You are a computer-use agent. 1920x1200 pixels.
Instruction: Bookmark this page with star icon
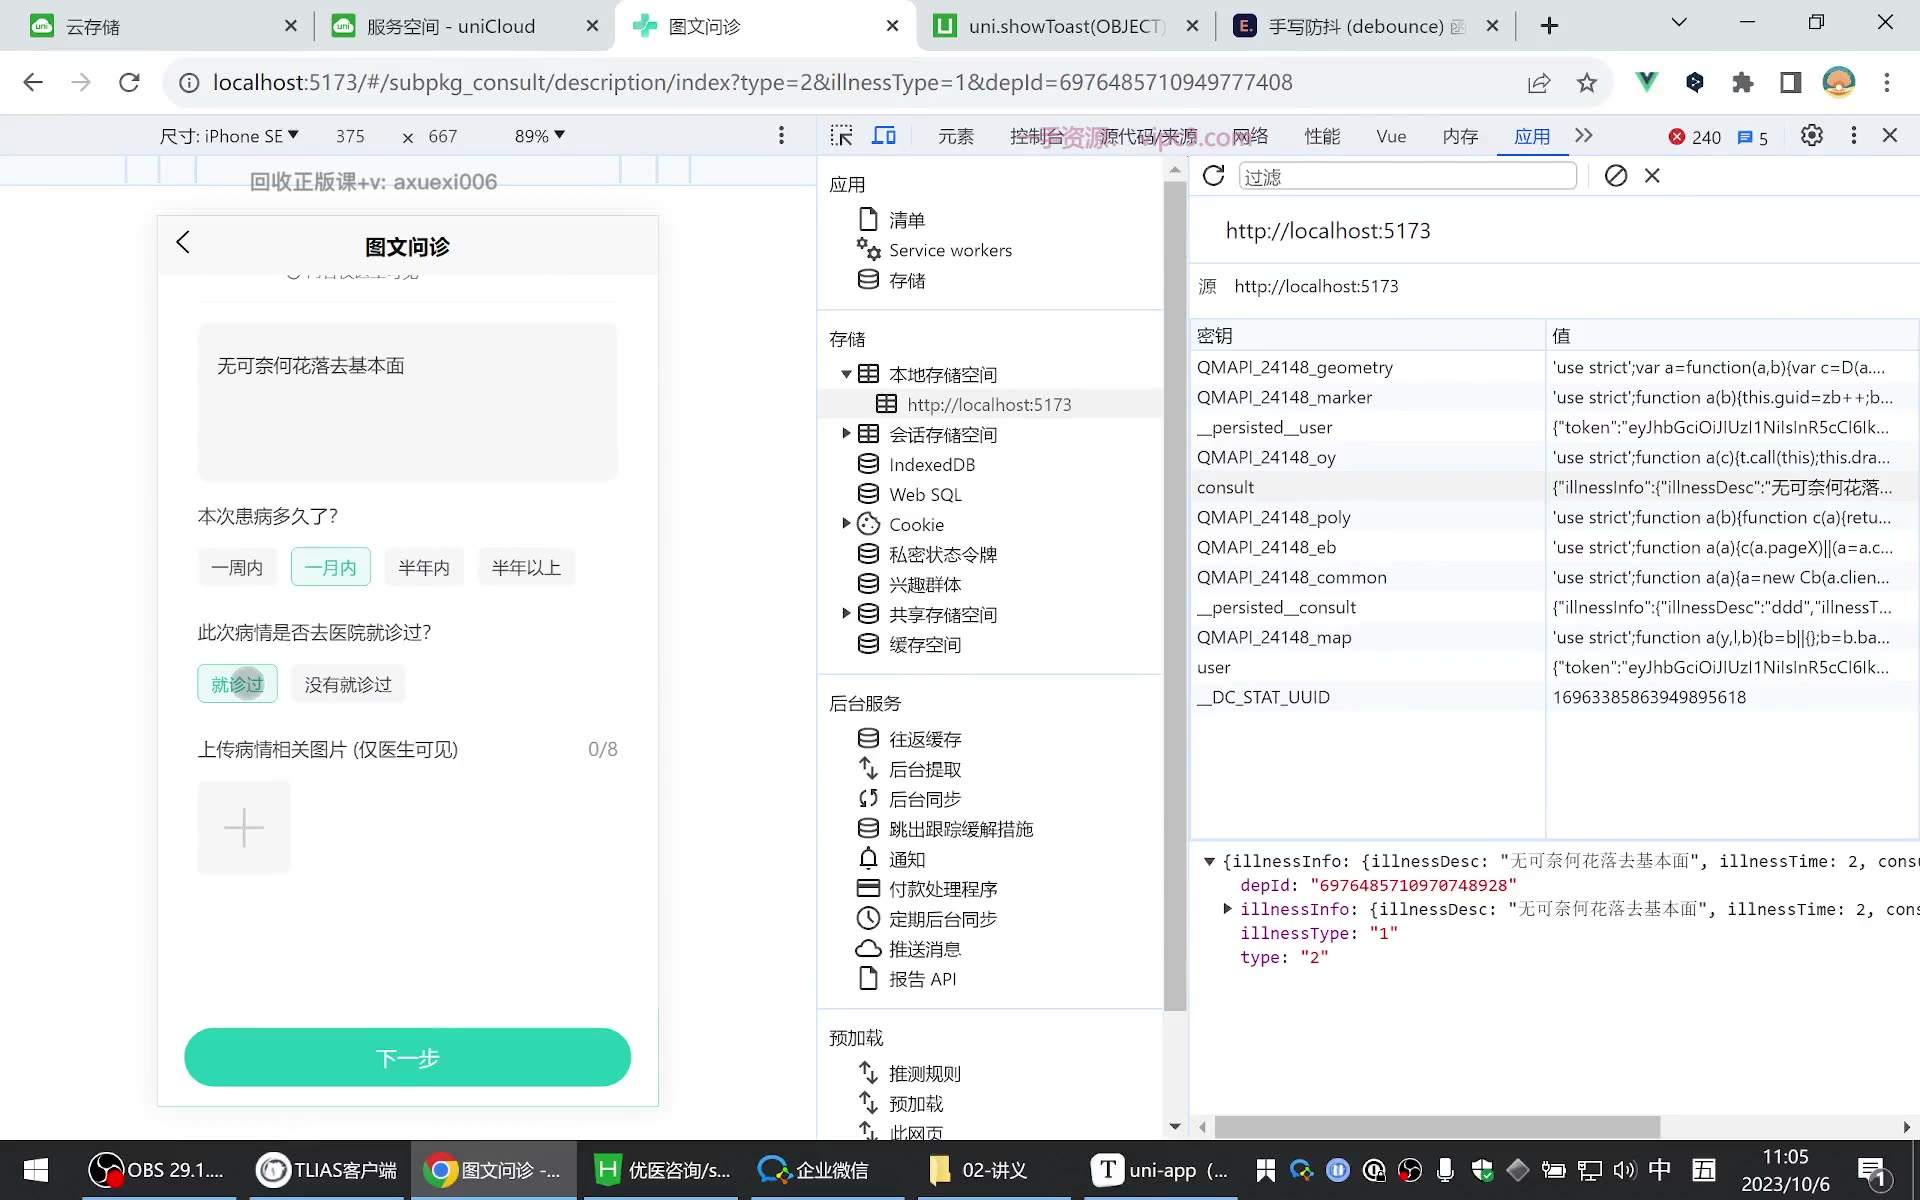tap(1586, 82)
